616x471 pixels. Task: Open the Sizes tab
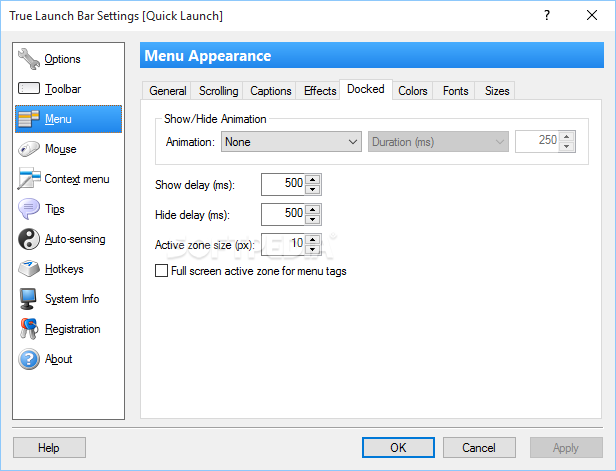click(x=497, y=91)
